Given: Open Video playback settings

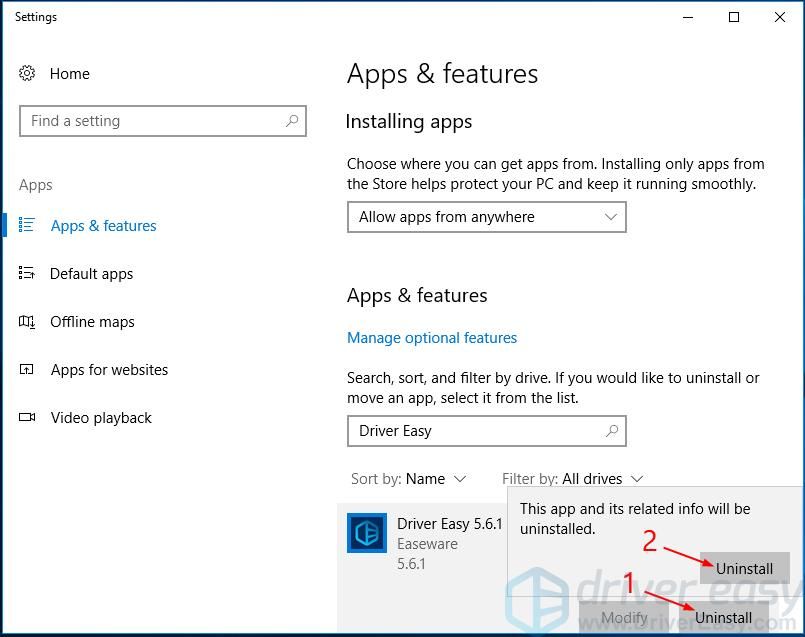Looking at the screenshot, I should 101,418.
